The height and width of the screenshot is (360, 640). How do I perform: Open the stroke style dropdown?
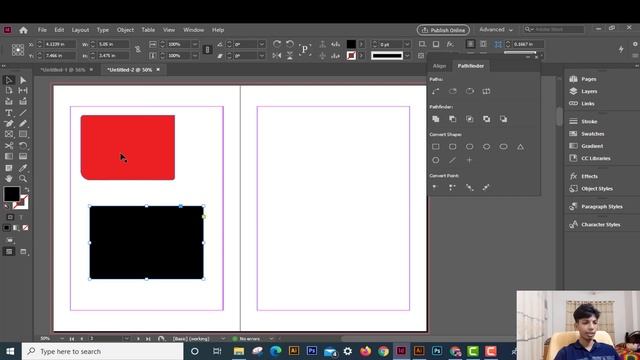407,56
